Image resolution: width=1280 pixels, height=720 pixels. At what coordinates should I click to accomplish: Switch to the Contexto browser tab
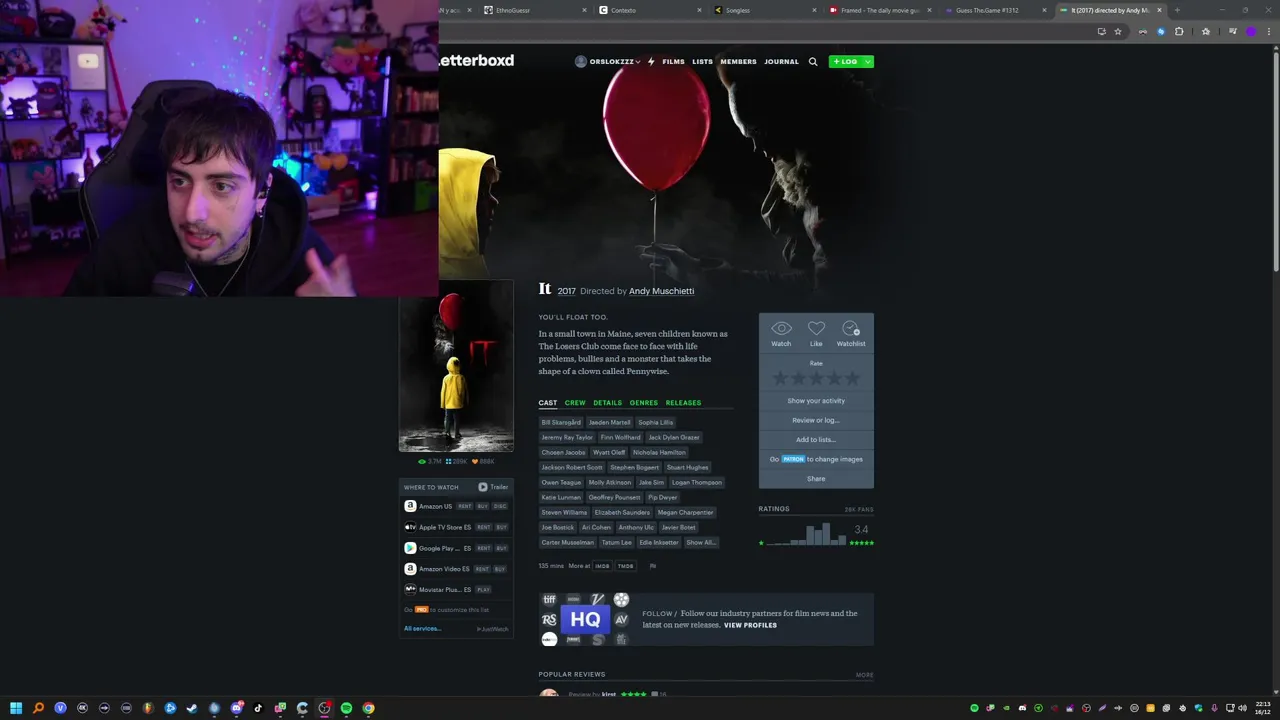click(650, 10)
